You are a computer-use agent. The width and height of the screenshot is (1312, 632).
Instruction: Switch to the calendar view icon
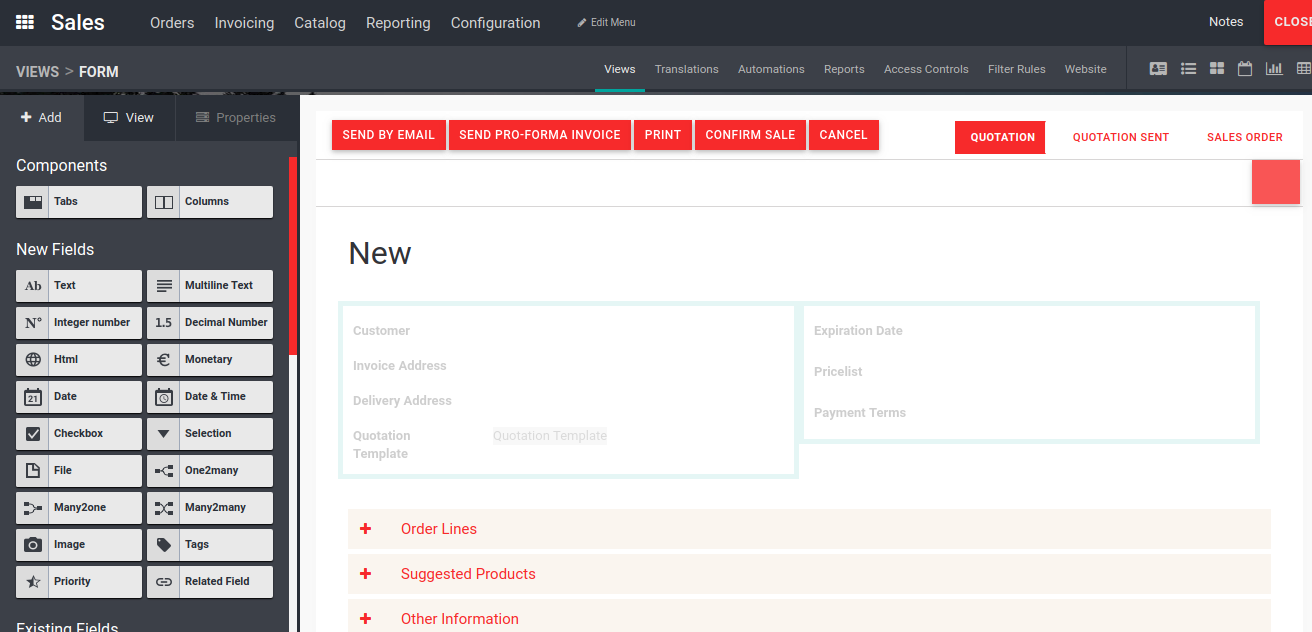pos(1245,69)
